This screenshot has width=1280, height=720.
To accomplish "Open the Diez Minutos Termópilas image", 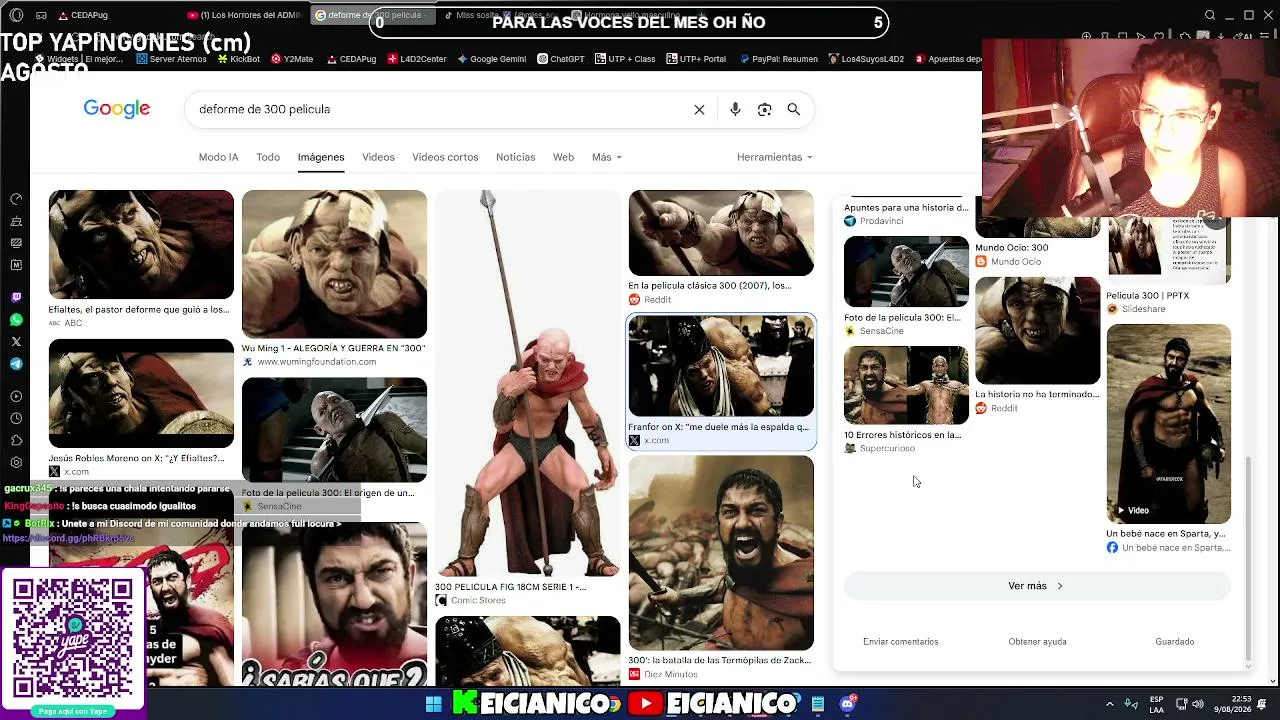I will (x=721, y=553).
